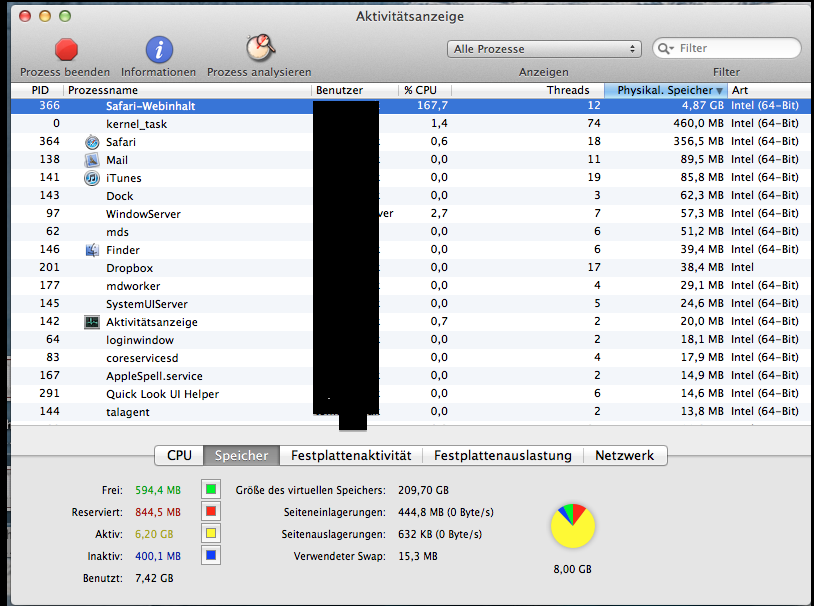Click thread count 74 for kernel_task
Viewport: 814px width, 606px height.
click(x=594, y=124)
